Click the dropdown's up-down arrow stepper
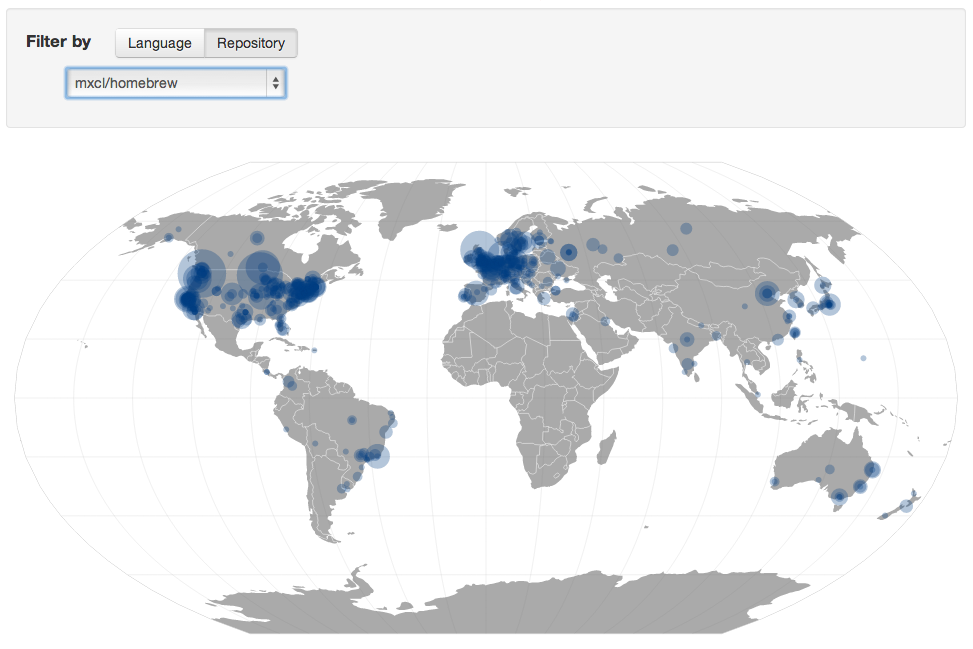The width and height of the screenshot is (973, 649). click(276, 83)
